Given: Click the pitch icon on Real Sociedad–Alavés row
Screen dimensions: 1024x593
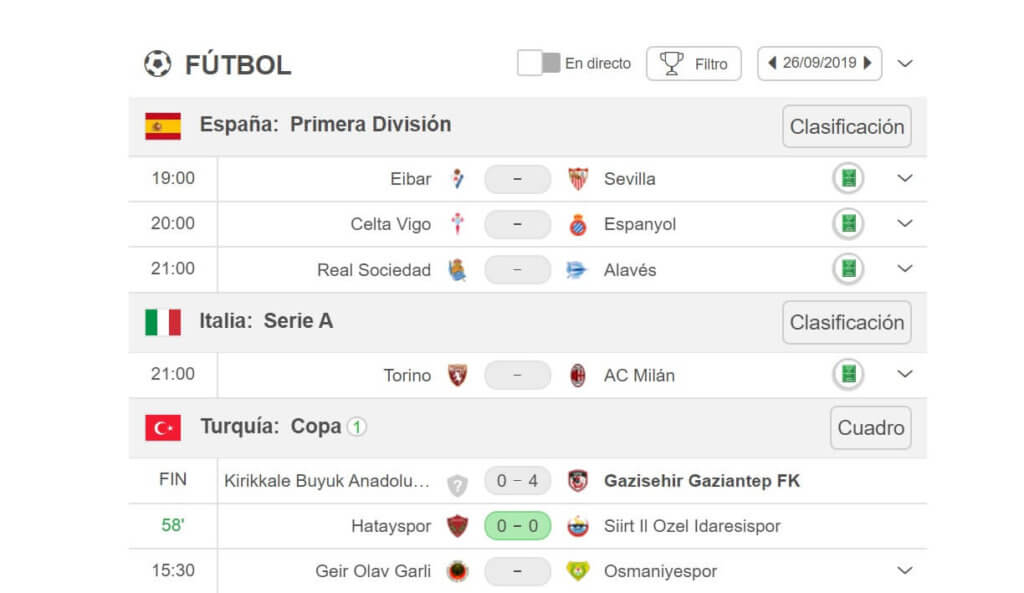Looking at the screenshot, I should click(x=848, y=269).
